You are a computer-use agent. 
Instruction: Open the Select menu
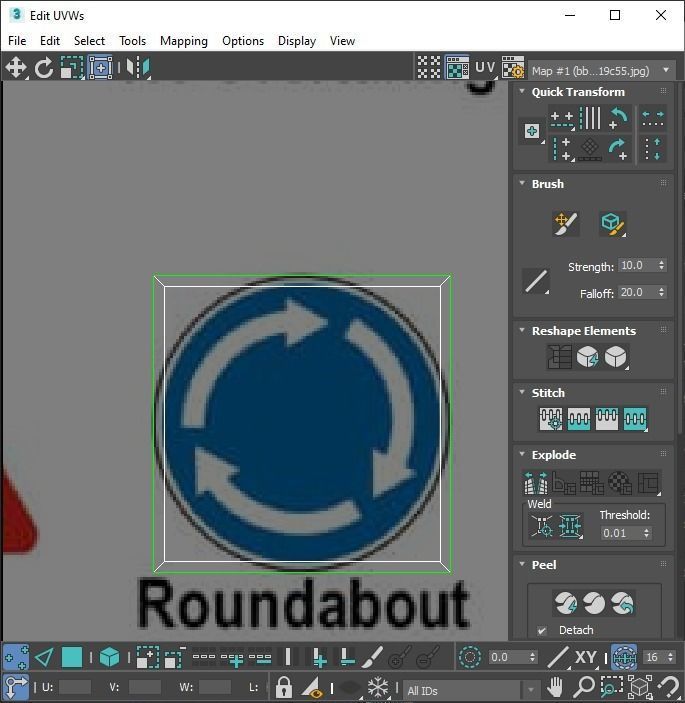click(x=89, y=41)
